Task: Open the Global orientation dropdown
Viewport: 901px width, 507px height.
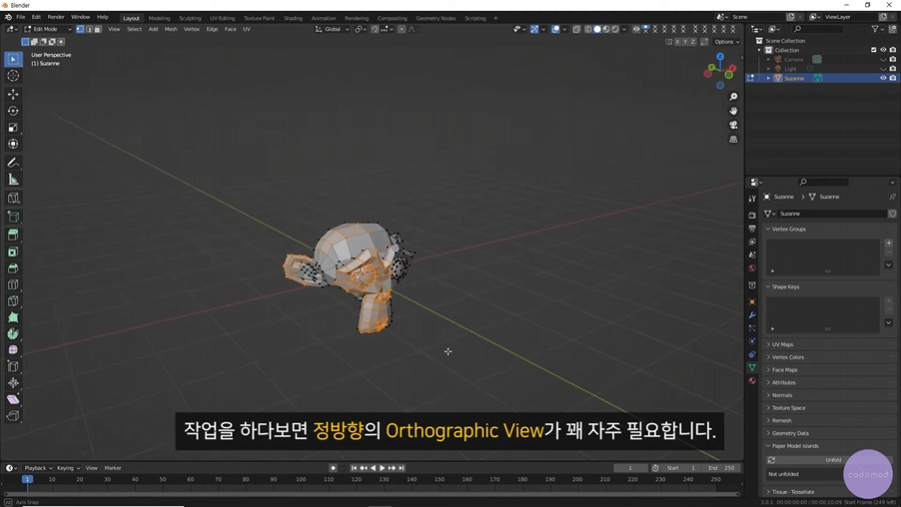Action: pyautogui.click(x=332, y=29)
